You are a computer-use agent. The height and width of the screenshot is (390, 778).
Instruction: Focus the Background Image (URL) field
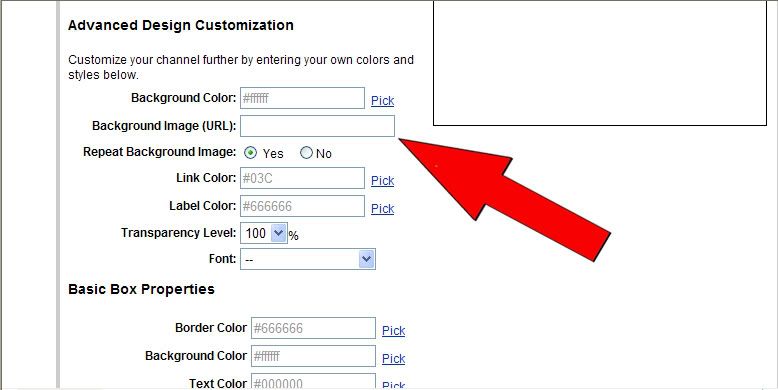[x=318, y=126]
